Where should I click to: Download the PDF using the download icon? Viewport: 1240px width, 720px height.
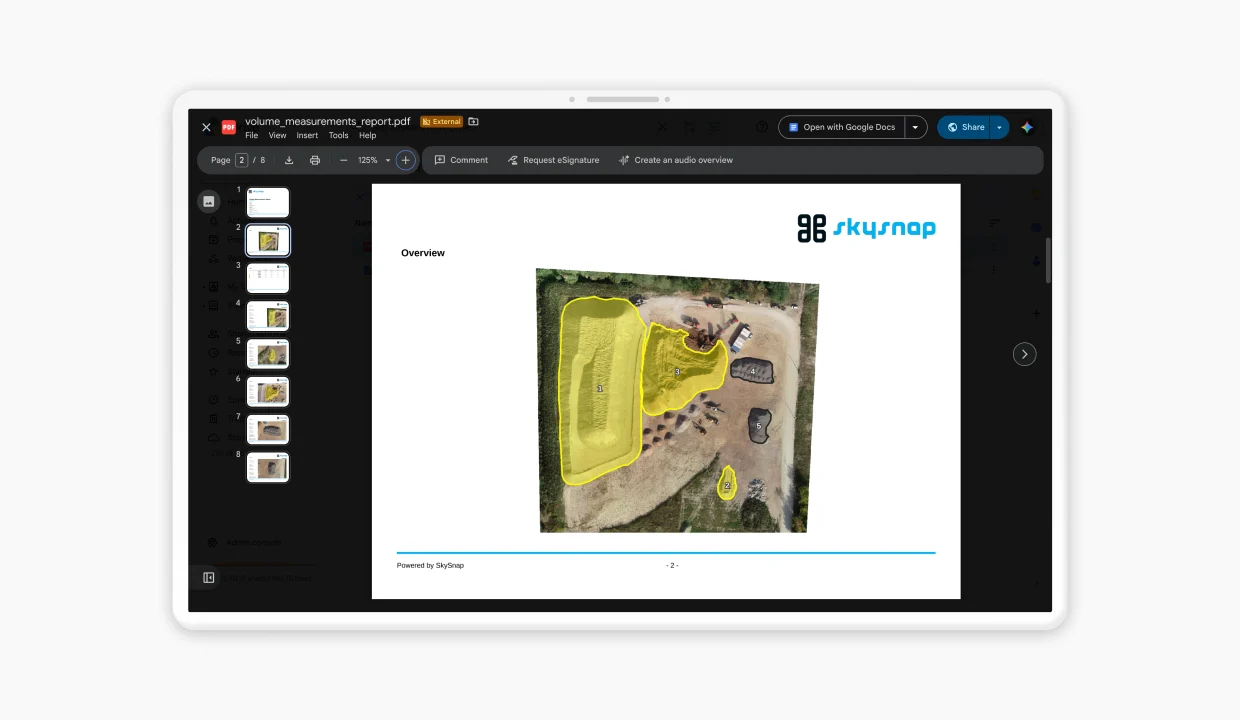click(x=289, y=160)
